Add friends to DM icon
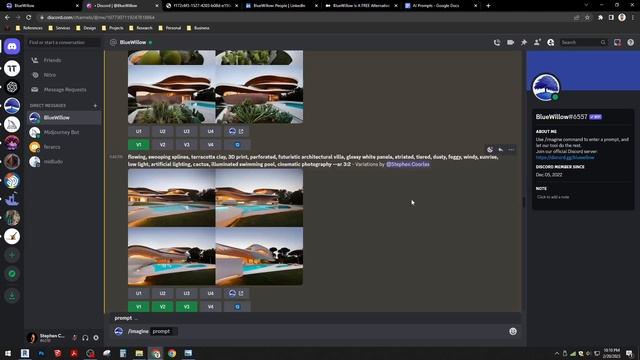This screenshot has height=360, width=640. 537,42
